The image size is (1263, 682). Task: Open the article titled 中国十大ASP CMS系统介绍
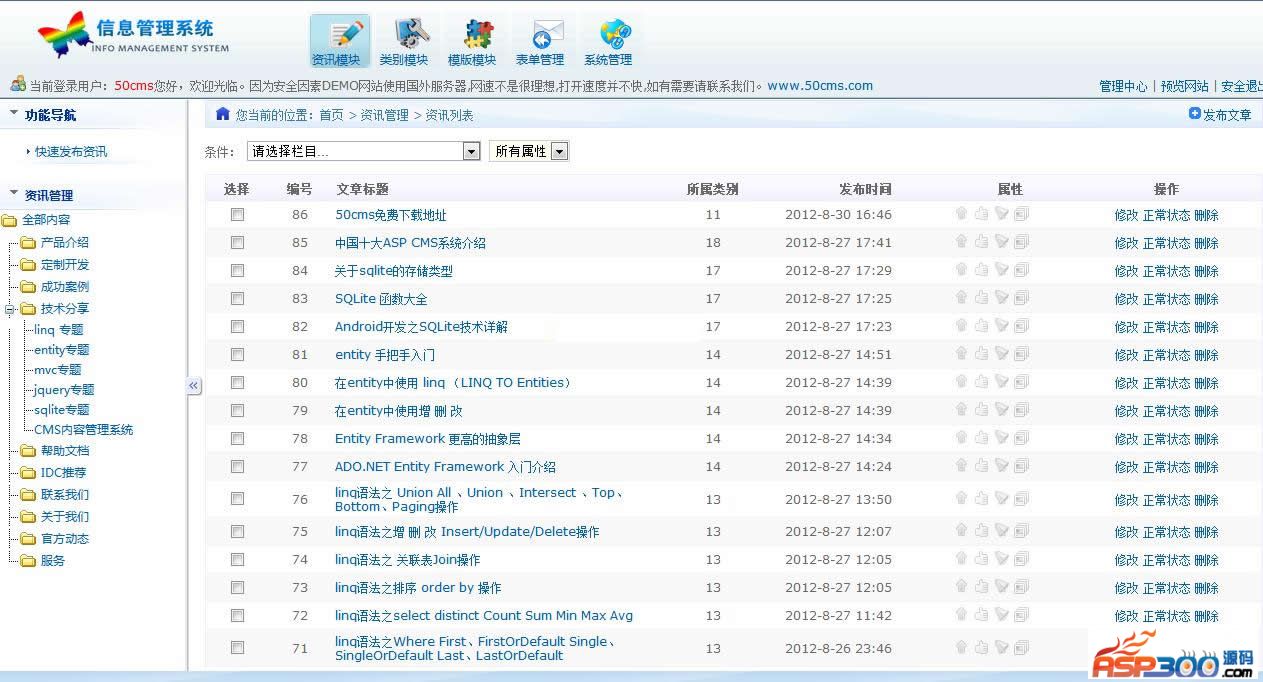pyautogui.click(x=410, y=243)
